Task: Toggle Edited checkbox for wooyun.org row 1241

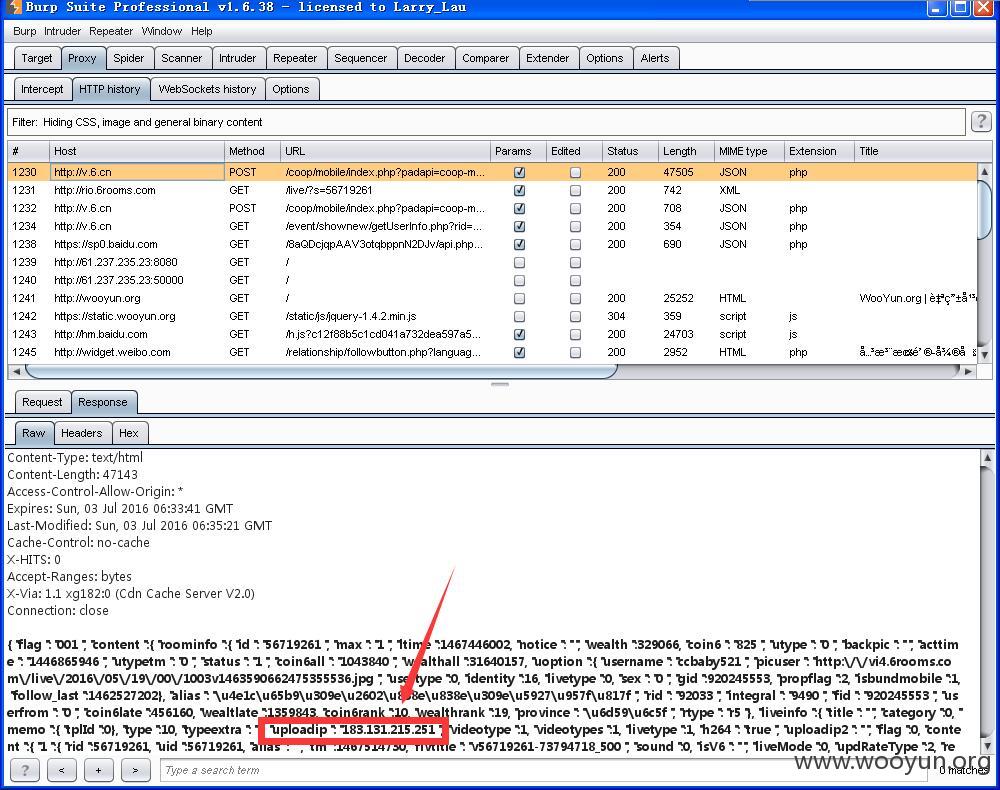Action: (x=575, y=298)
